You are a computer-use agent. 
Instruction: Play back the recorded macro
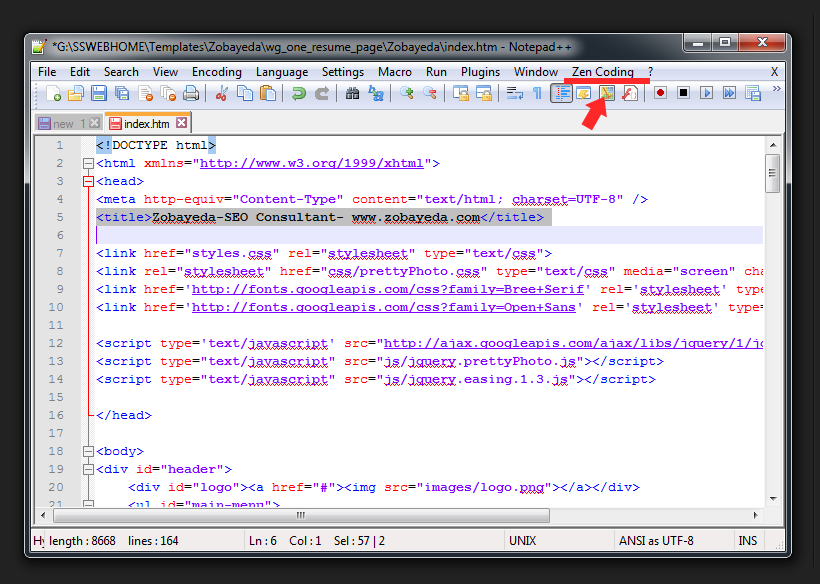706,93
